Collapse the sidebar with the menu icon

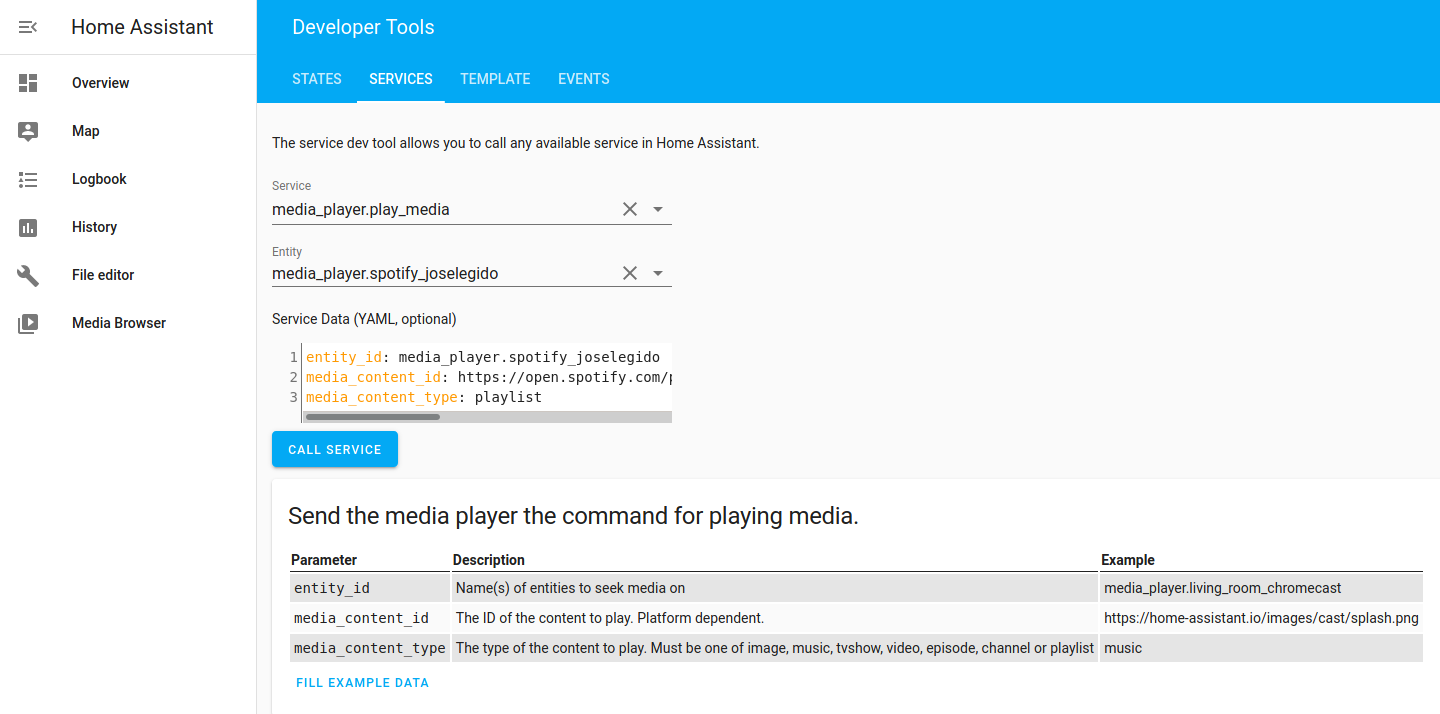(28, 27)
